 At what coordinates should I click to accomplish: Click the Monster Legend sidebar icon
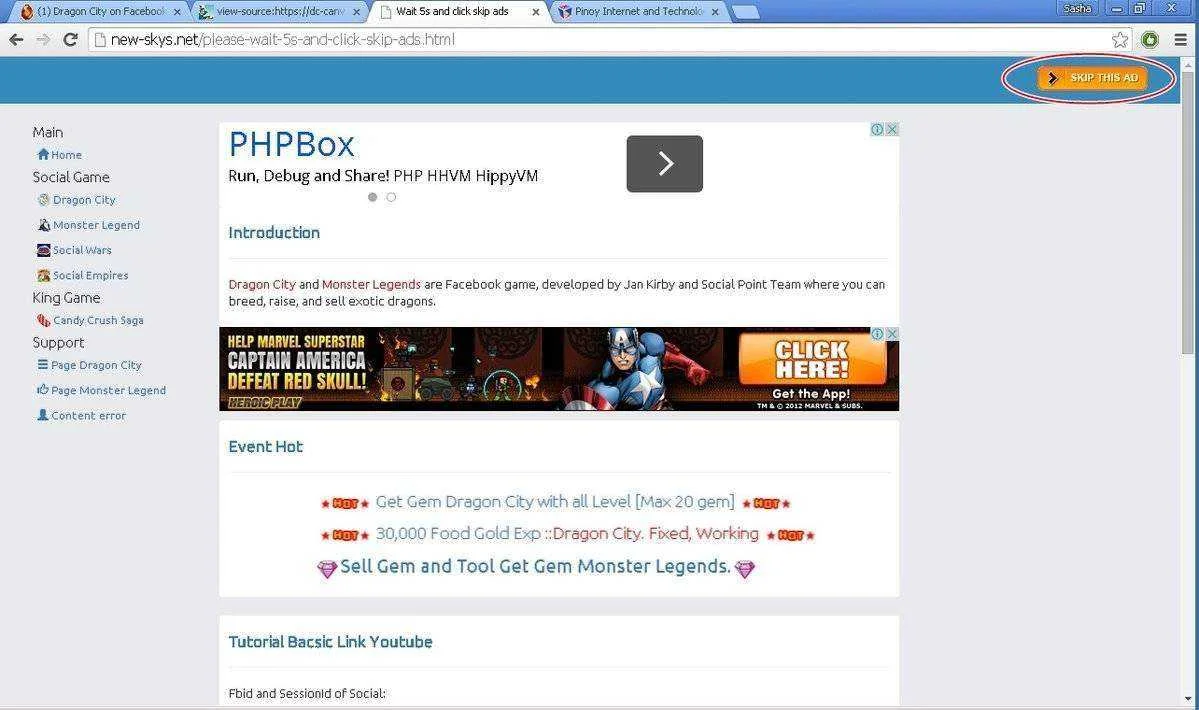coord(44,225)
